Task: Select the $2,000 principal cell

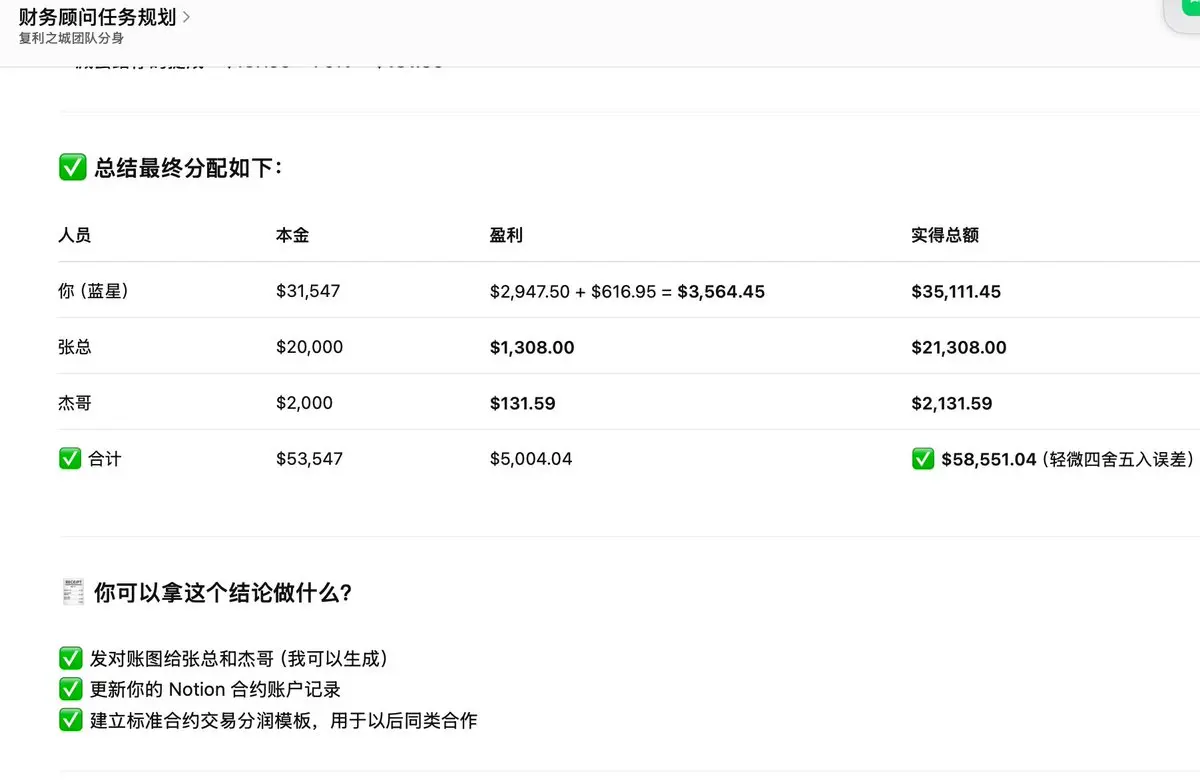Action: pyautogui.click(x=304, y=404)
